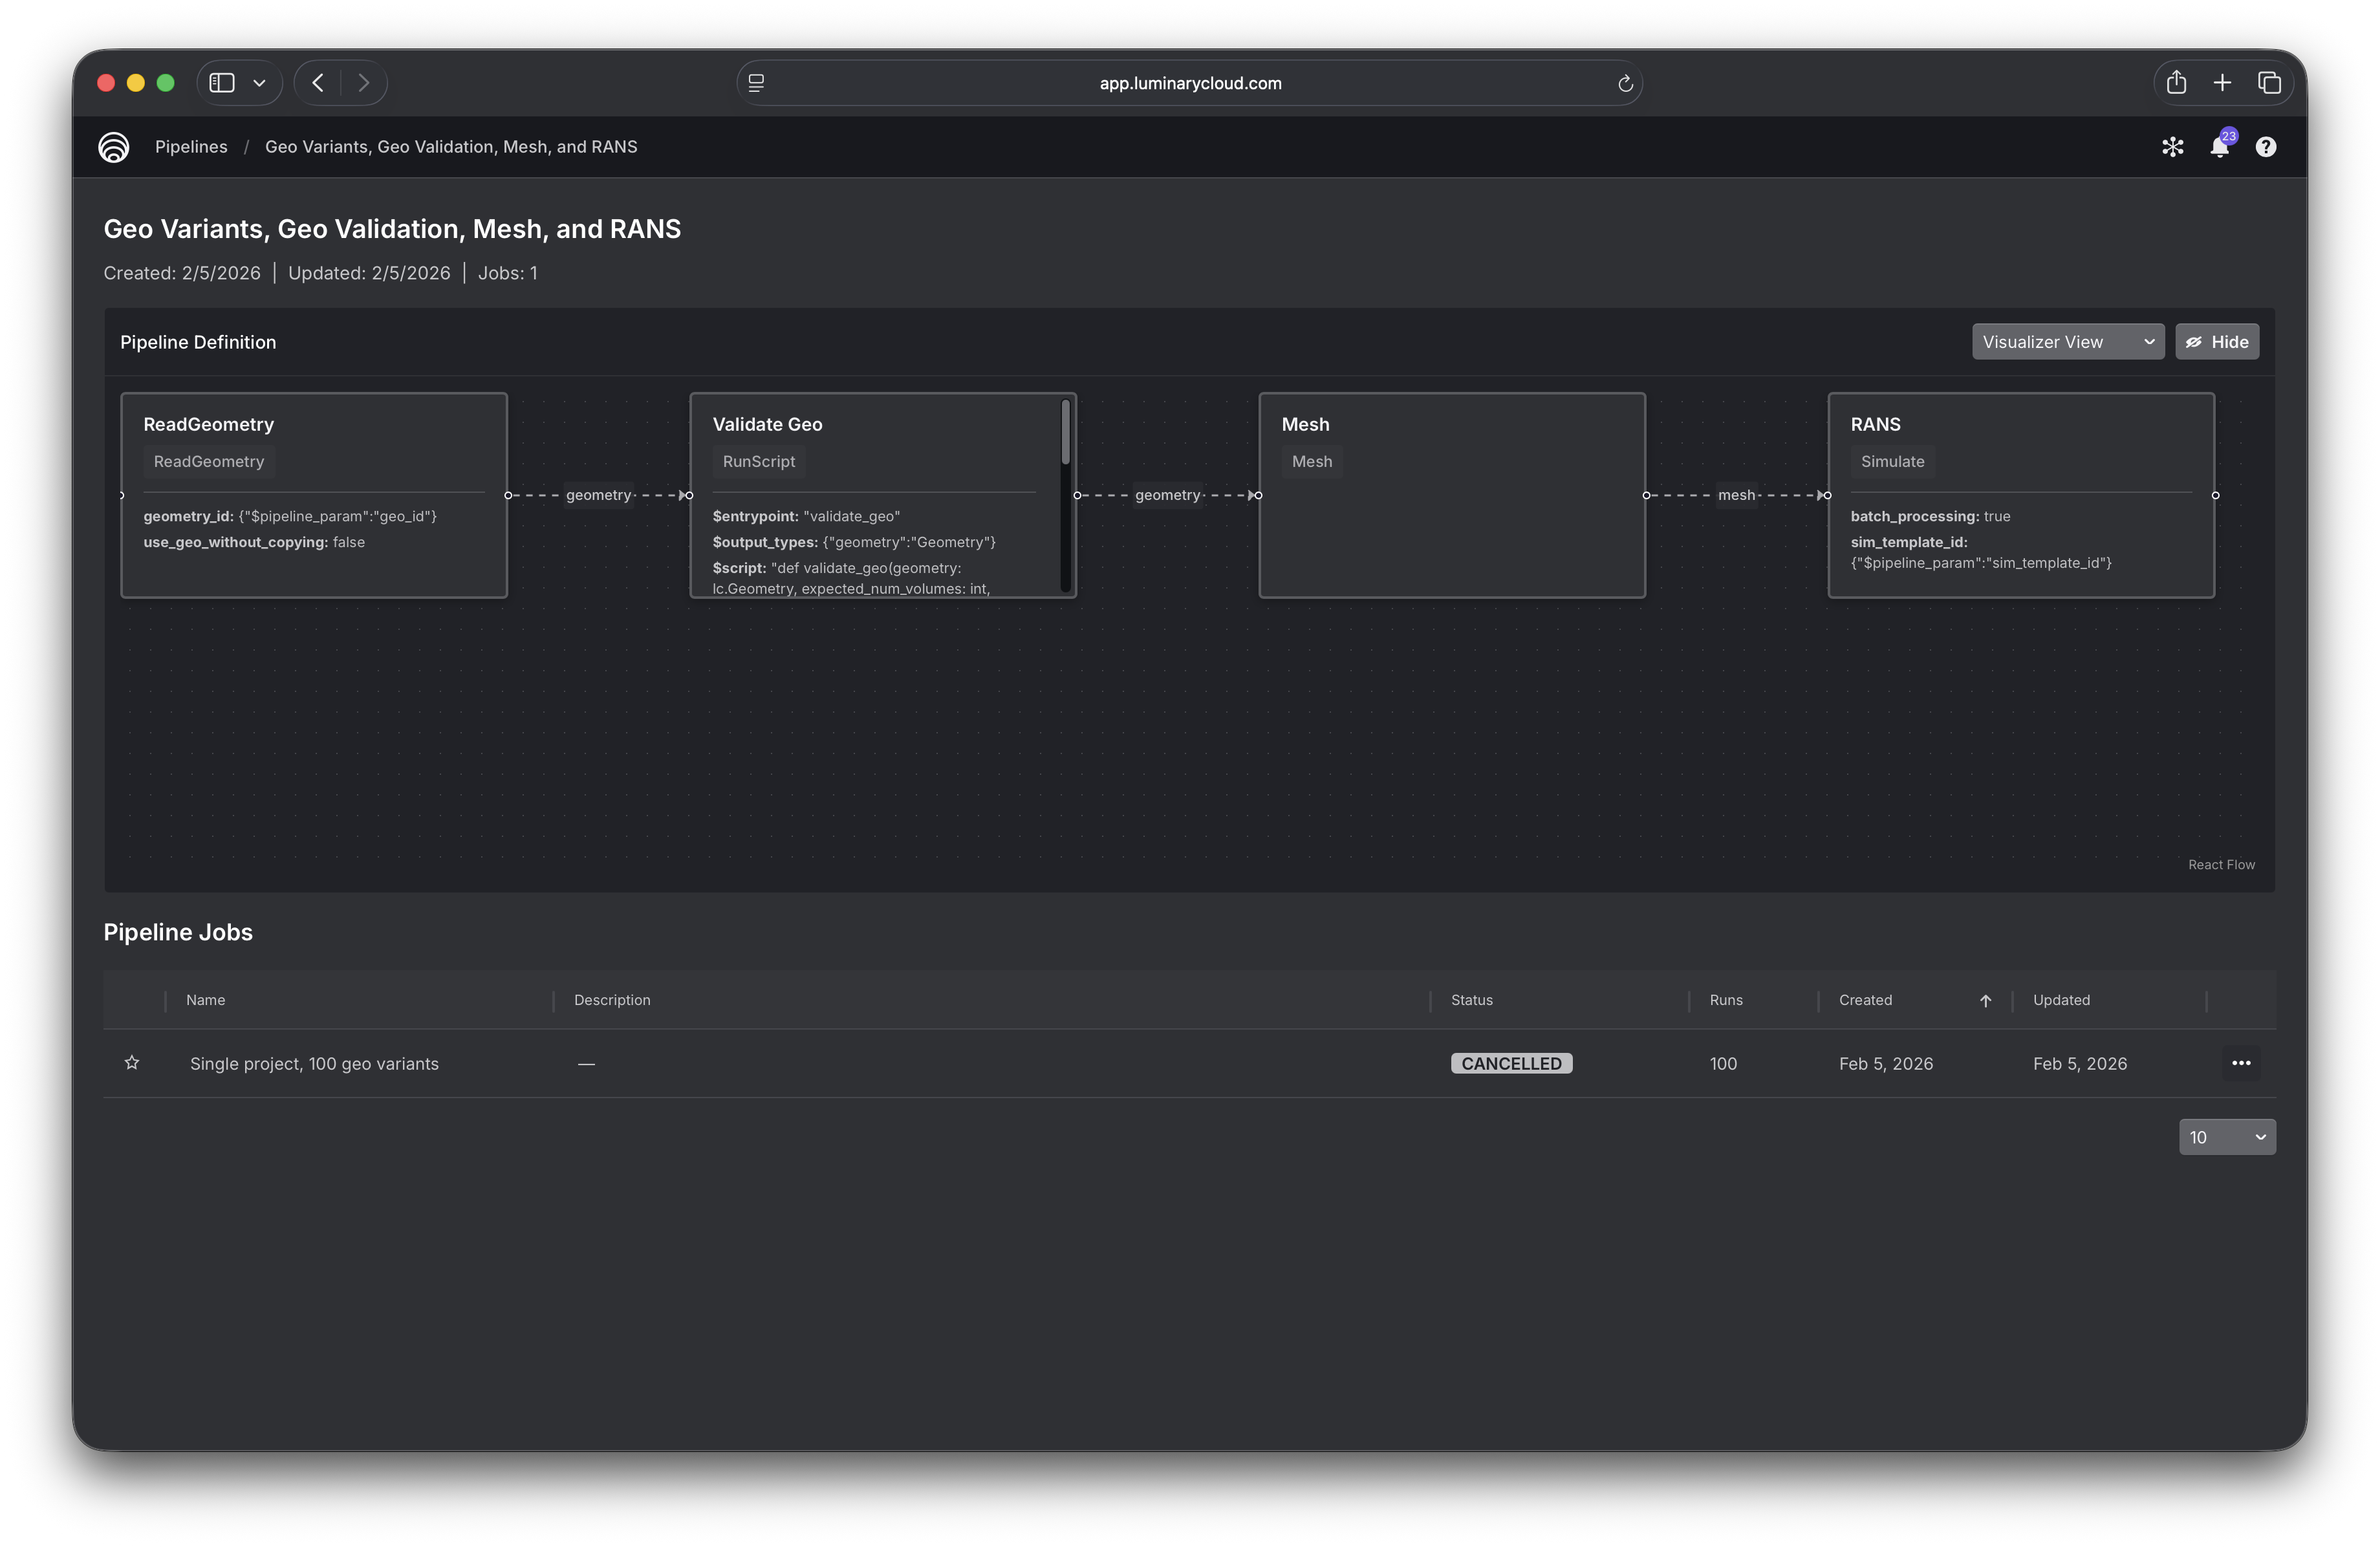Change the rows-per-page 10 dropdown
2380x1547 pixels.
[x=2227, y=1137]
